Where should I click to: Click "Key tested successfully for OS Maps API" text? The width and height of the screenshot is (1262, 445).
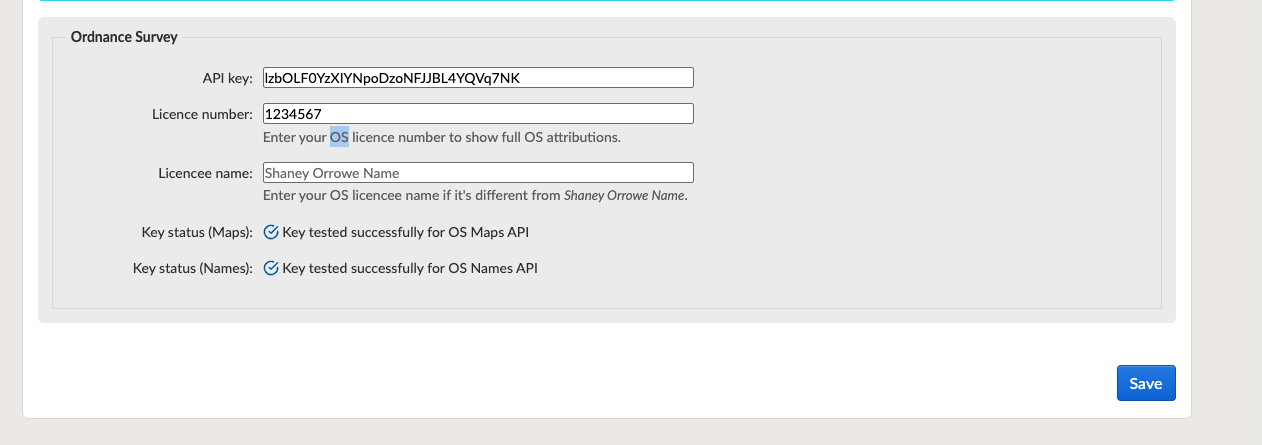coord(406,232)
